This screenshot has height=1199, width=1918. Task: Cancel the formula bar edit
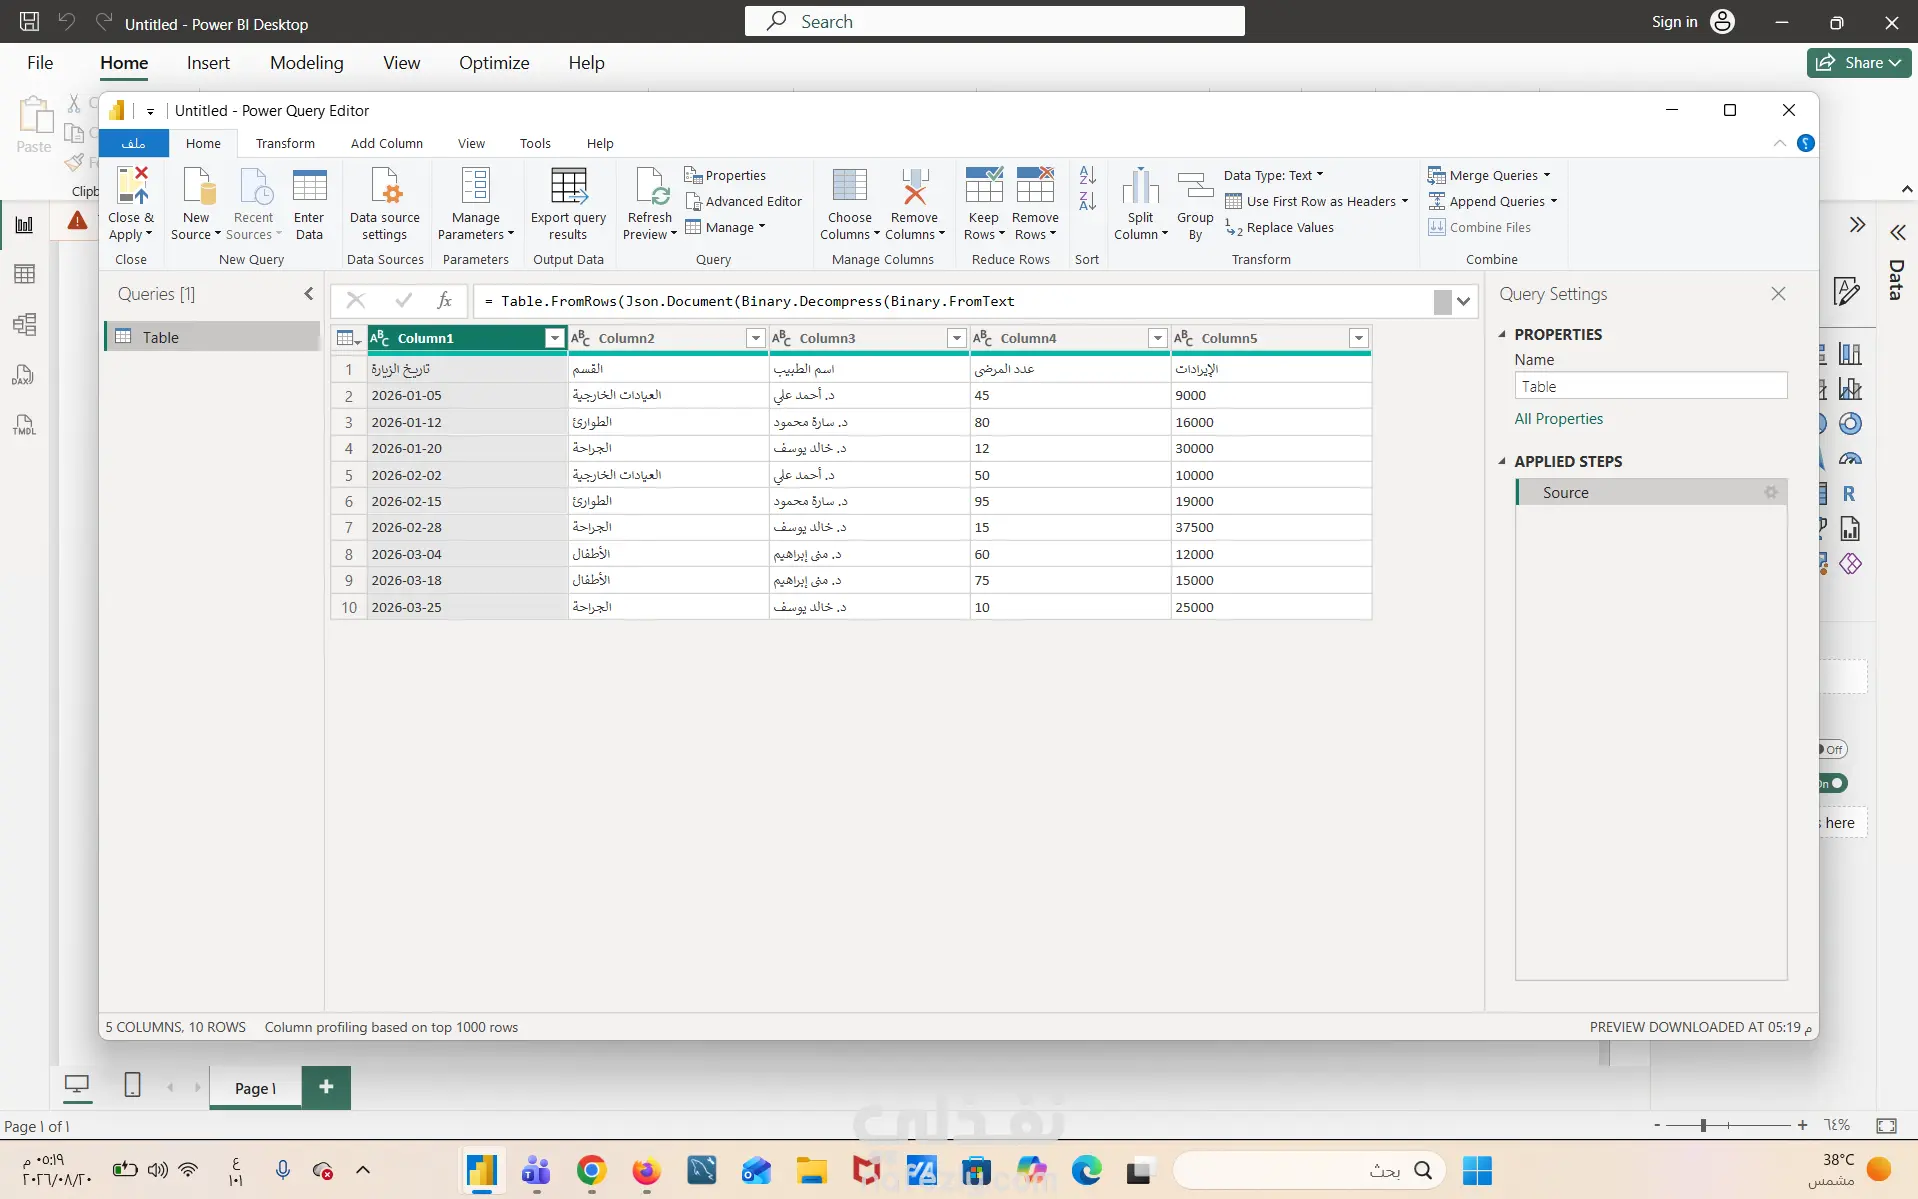(x=356, y=300)
